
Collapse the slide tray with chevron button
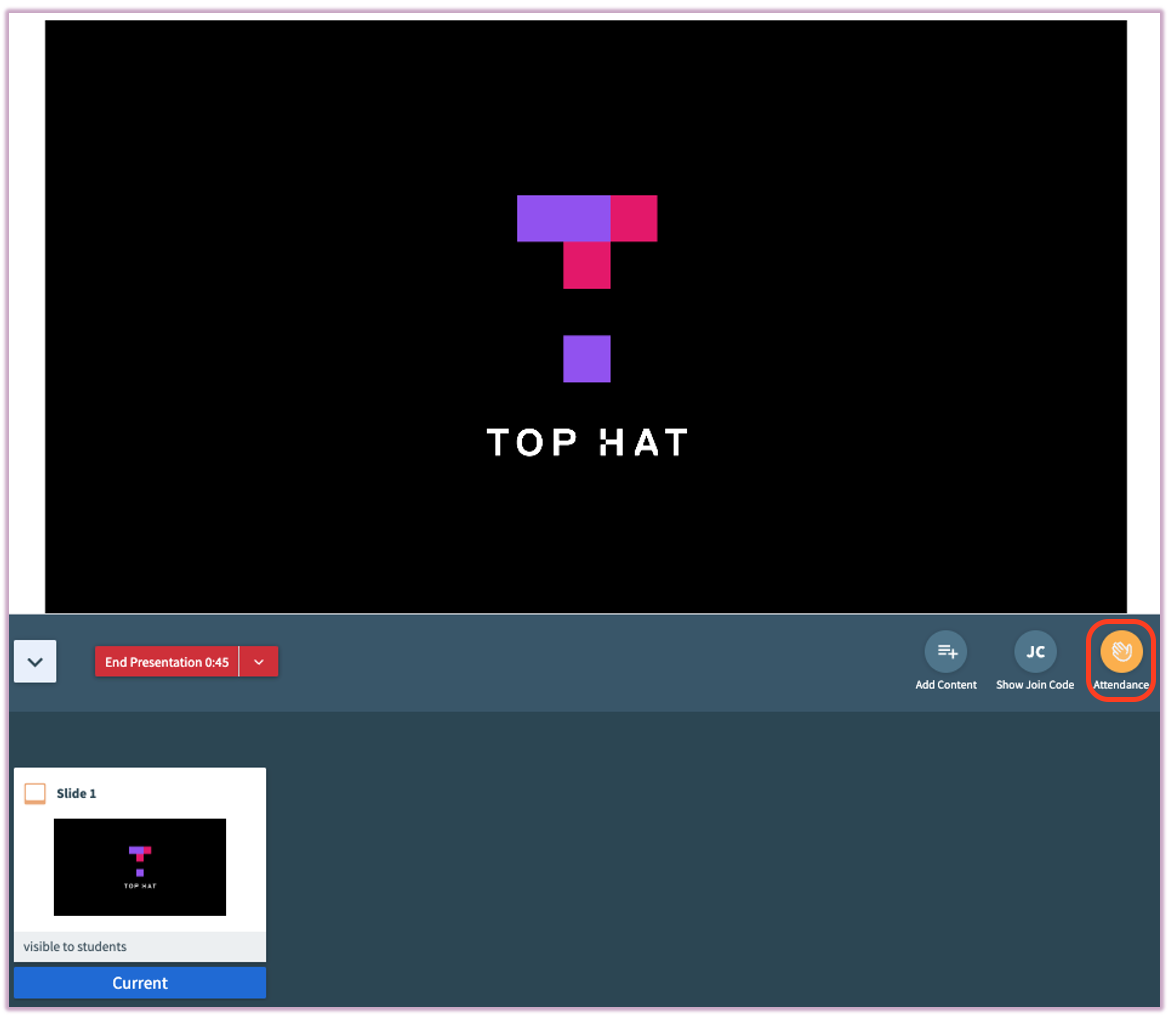pos(35,662)
